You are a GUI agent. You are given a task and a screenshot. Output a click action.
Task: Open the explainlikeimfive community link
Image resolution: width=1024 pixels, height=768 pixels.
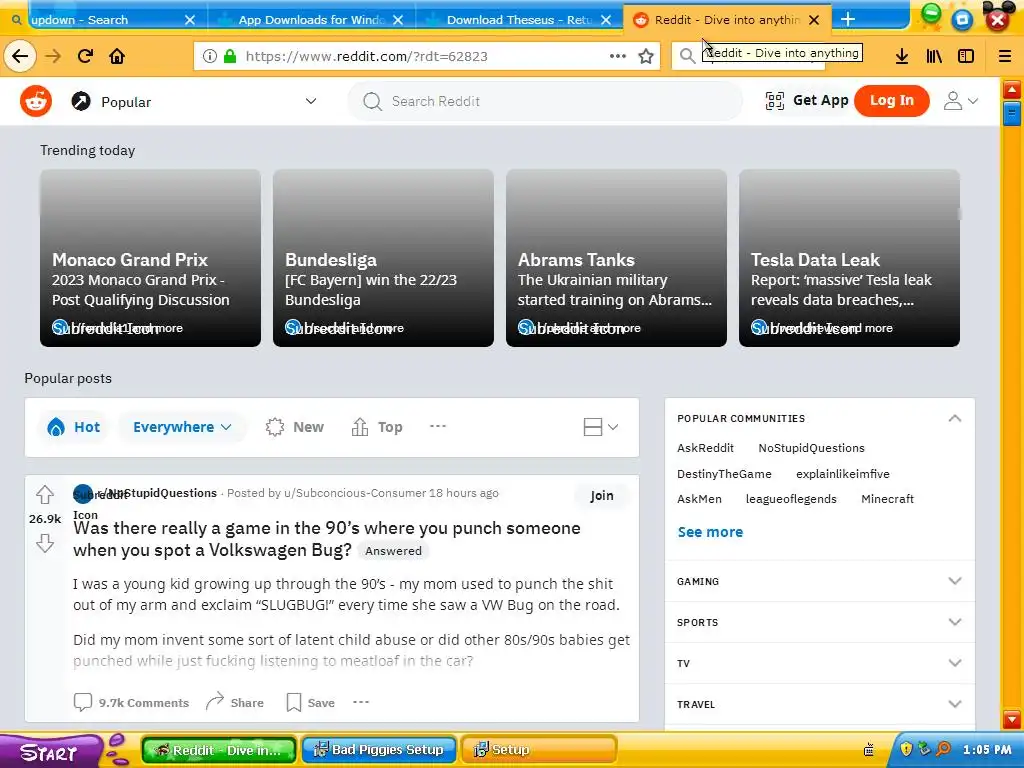point(842,474)
